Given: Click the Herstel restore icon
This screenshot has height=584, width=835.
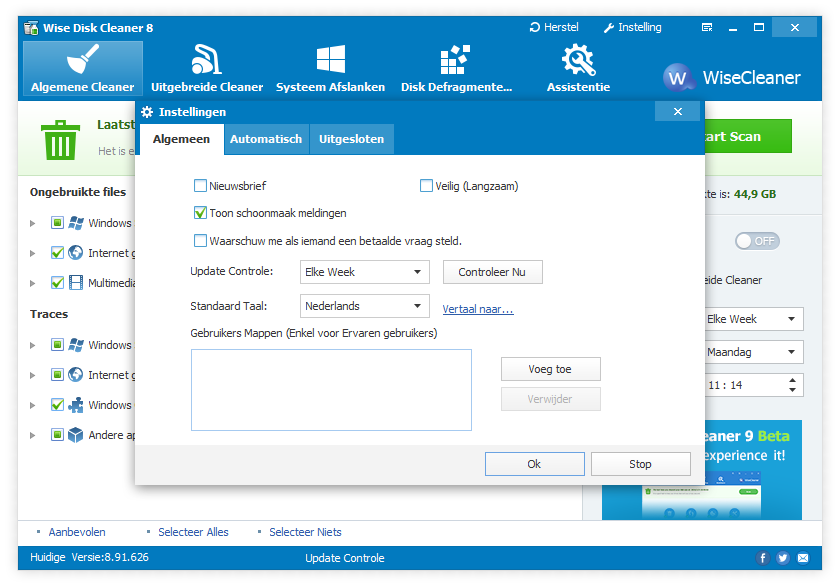Looking at the screenshot, I should click(535, 27).
